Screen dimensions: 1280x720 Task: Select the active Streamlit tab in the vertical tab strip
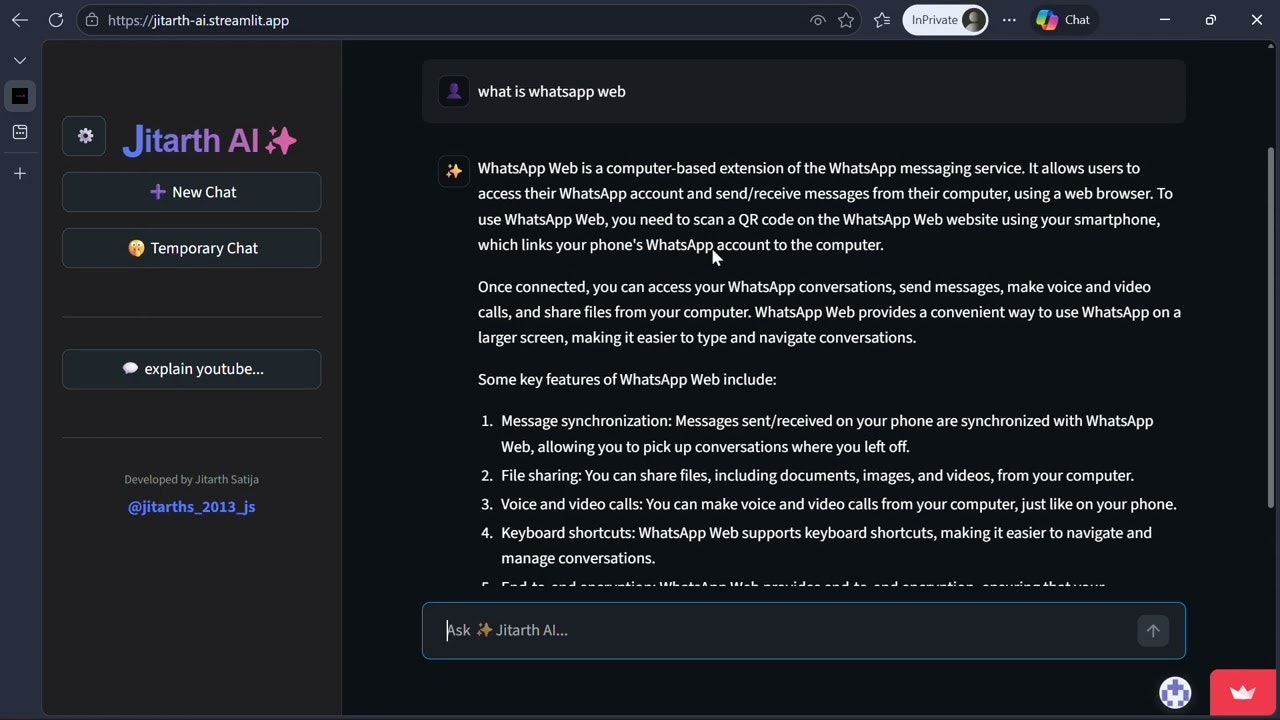click(x=20, y=96)
